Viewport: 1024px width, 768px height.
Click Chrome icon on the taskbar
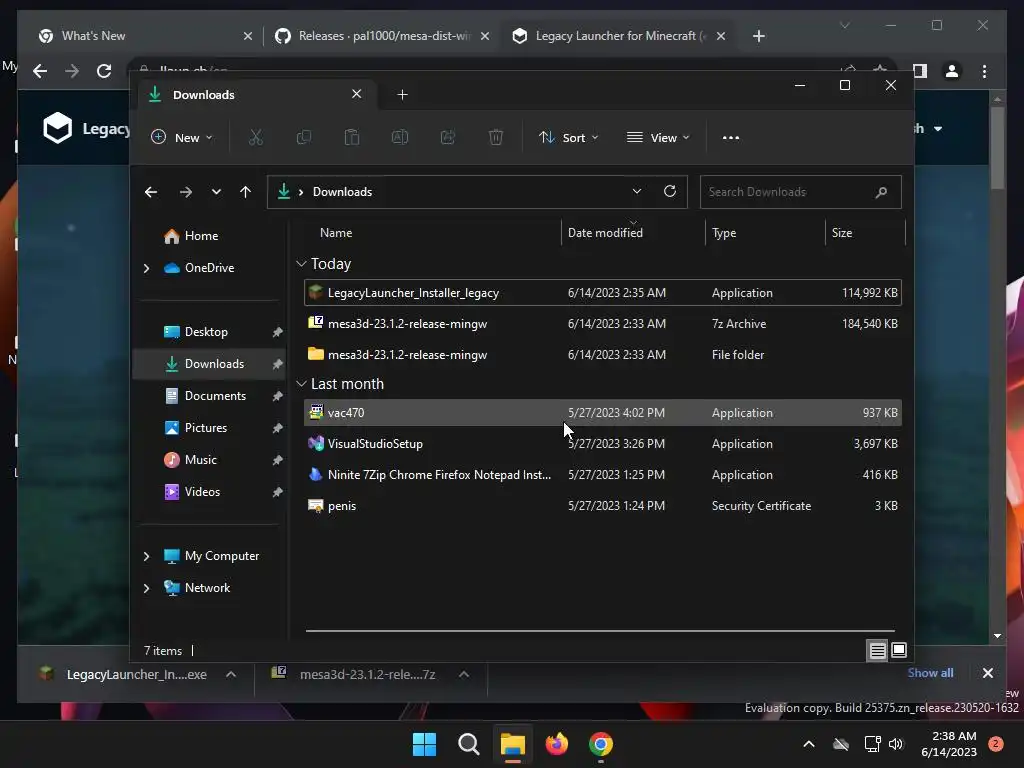pyautogui.click(x=601, y=744)
